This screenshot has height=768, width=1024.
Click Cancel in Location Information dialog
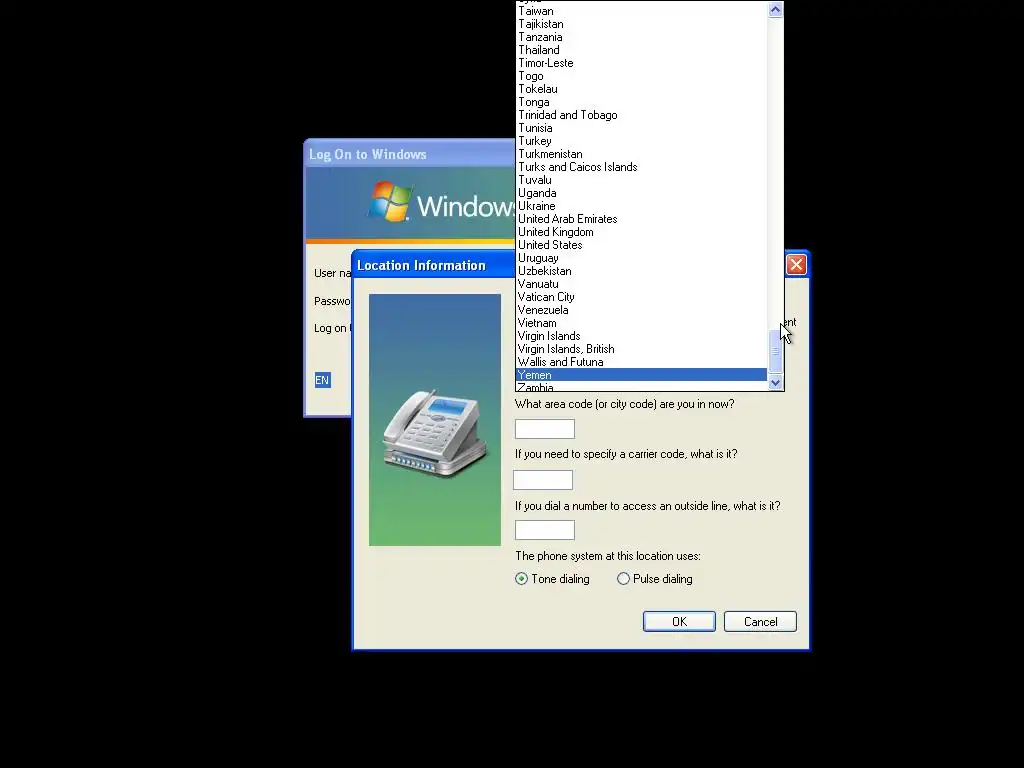[760, 622]
